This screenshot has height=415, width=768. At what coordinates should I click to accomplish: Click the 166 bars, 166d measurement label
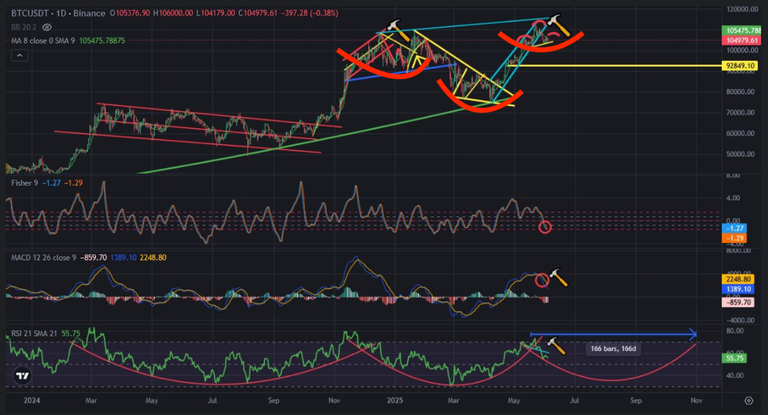[613, 349]
